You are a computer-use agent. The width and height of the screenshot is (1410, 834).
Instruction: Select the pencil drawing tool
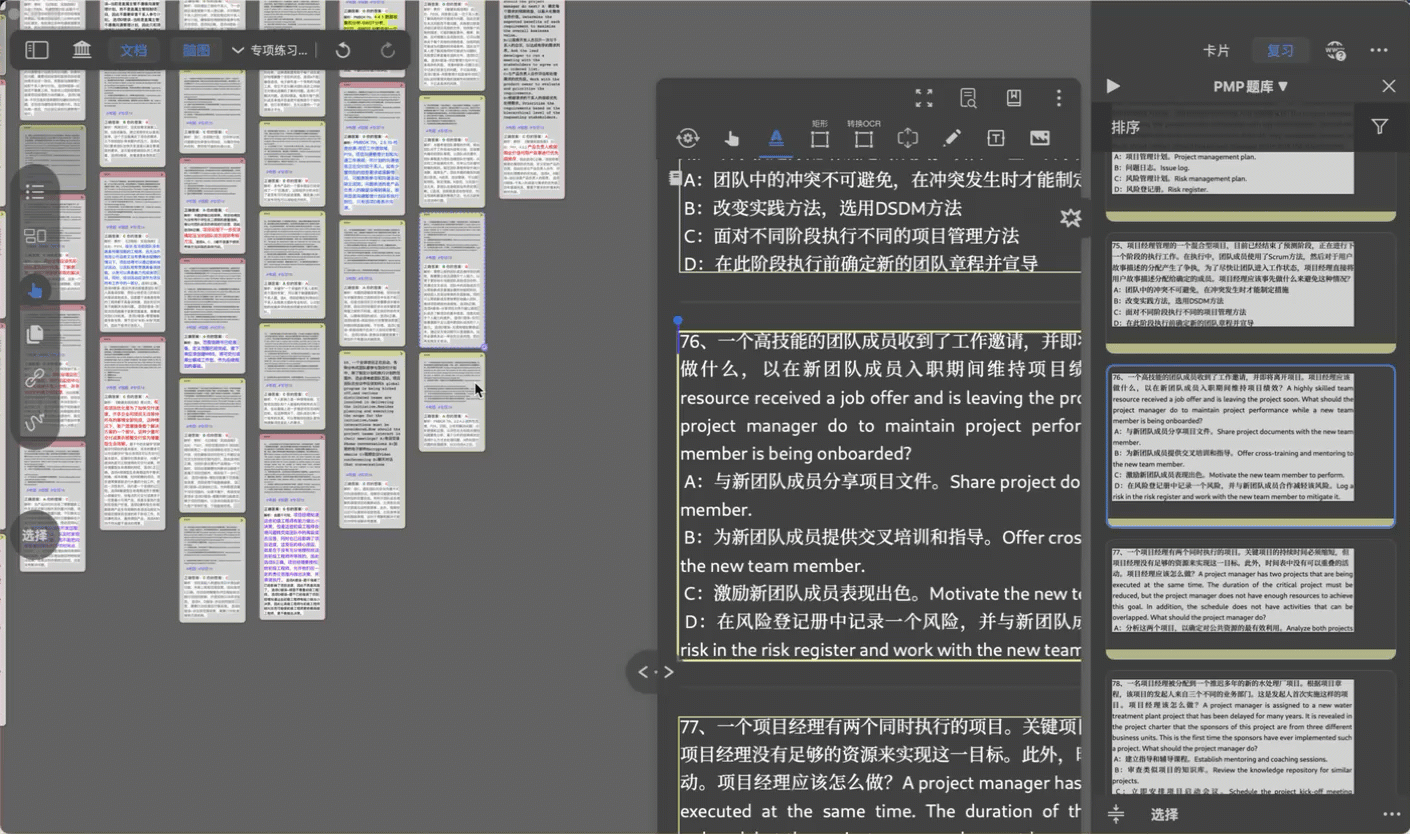(952, 139)
